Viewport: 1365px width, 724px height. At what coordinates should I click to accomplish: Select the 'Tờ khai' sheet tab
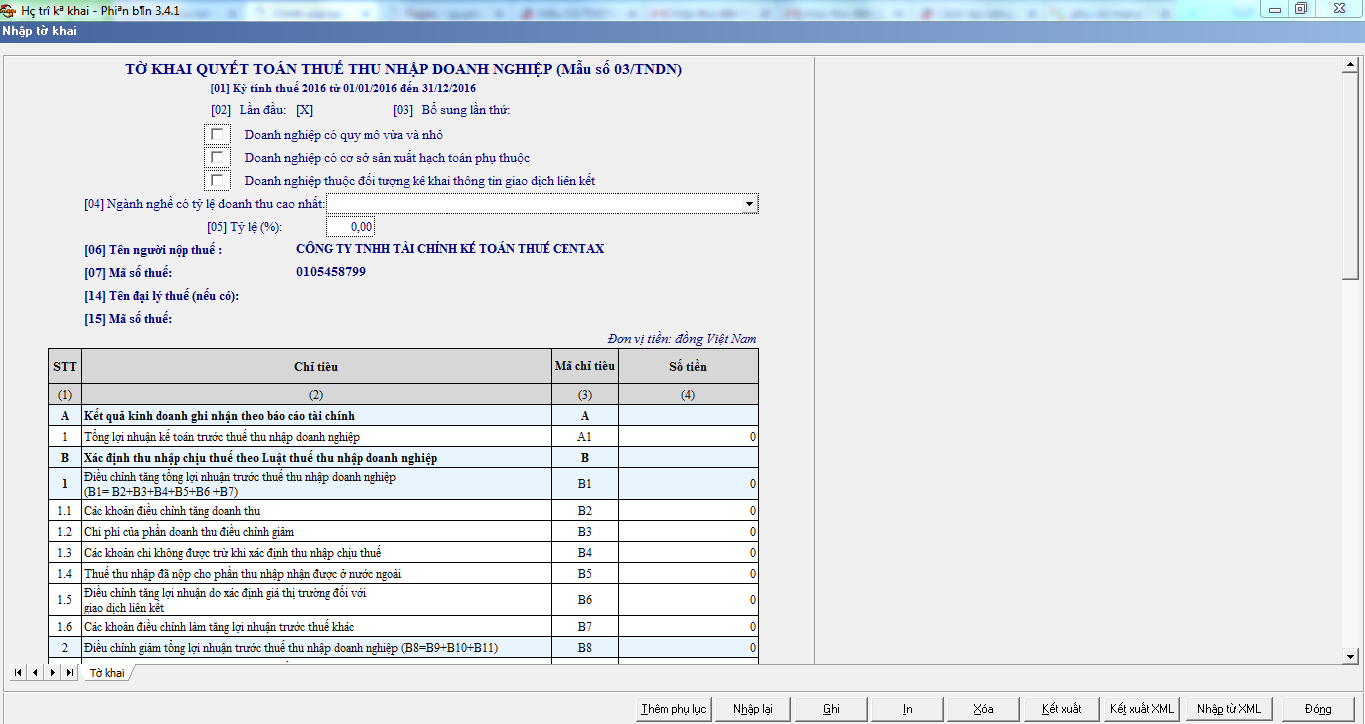tap(107, 673)
